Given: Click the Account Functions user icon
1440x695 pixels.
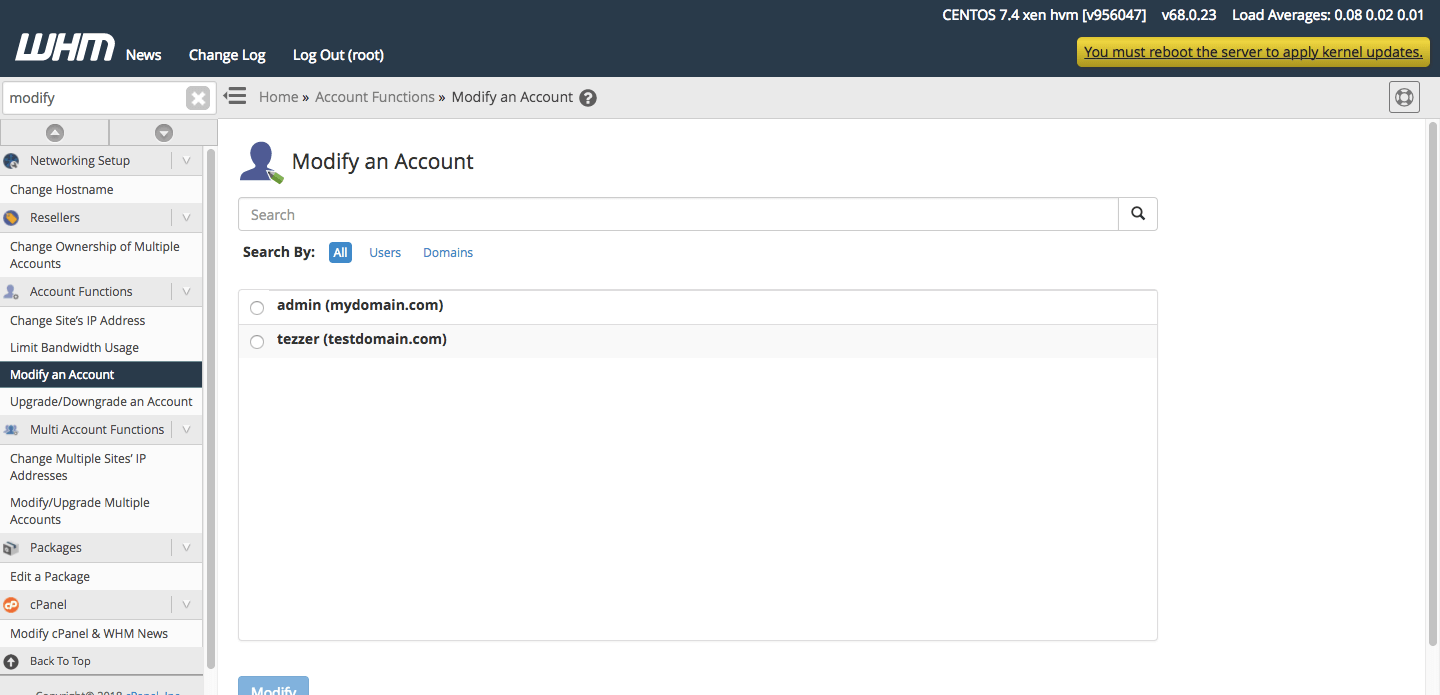Looking at the screenshot, I should [x=11, y=292].
